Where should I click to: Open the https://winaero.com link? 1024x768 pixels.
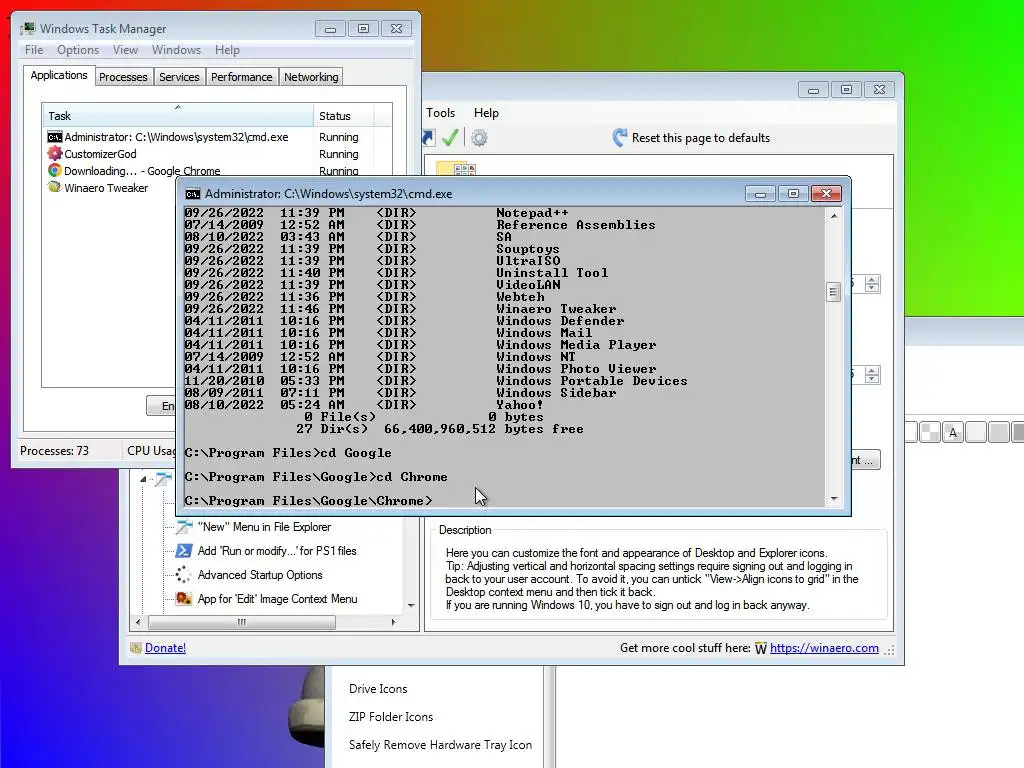[x=824, y=648]
